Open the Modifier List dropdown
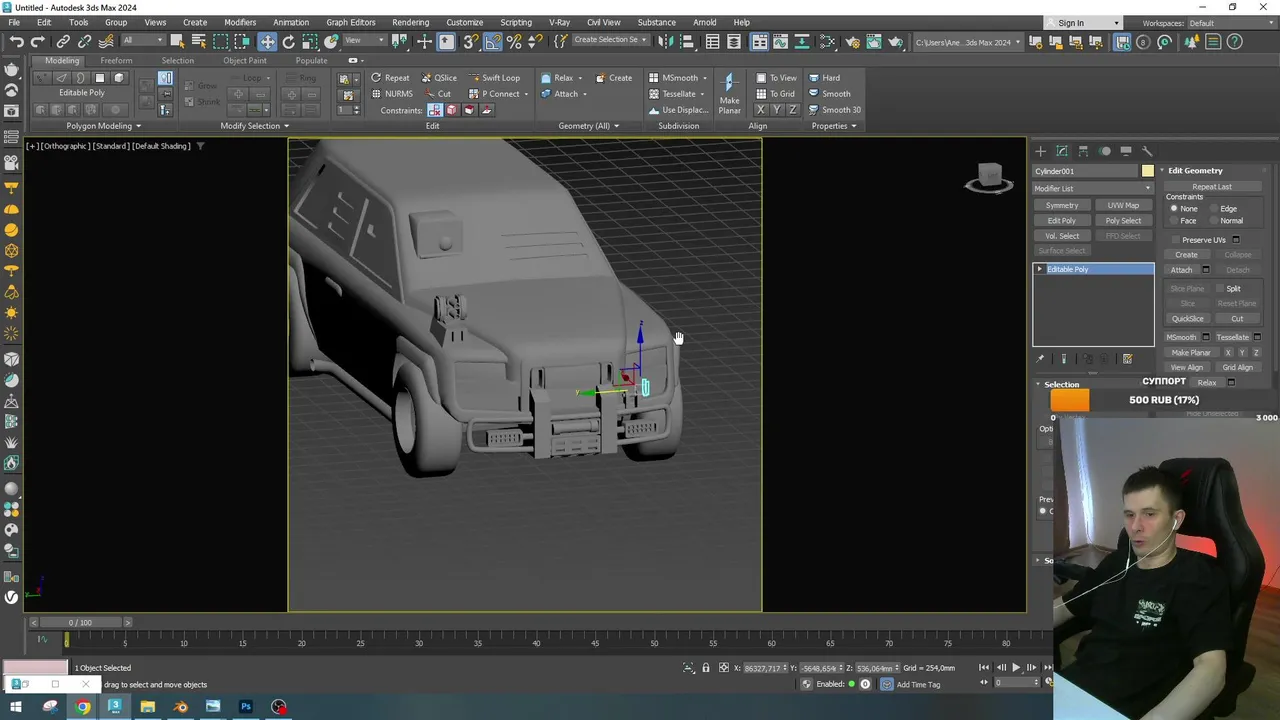This screenshot has height=720, width=1280. [x=1092, y=188]
